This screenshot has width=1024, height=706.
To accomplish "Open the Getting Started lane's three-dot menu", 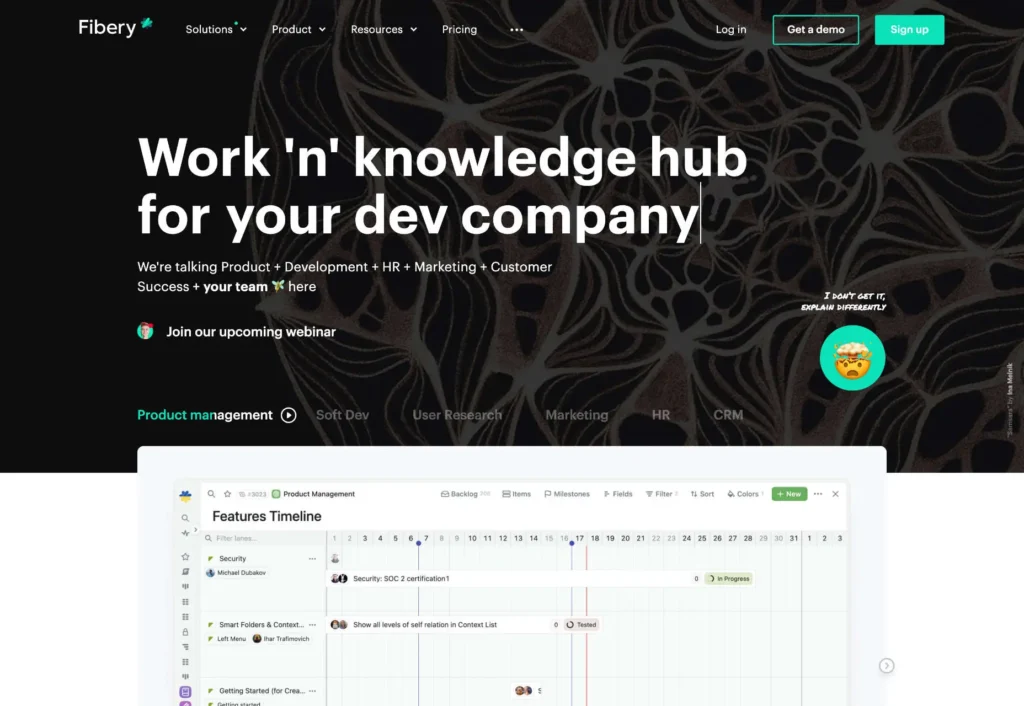I will pos(312,691).
